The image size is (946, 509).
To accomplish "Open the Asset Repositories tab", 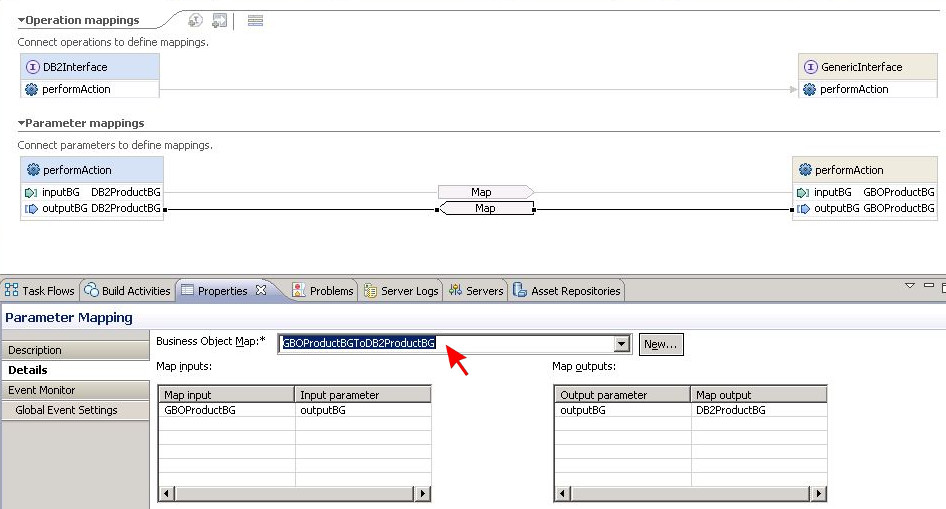I will [567, 291].
